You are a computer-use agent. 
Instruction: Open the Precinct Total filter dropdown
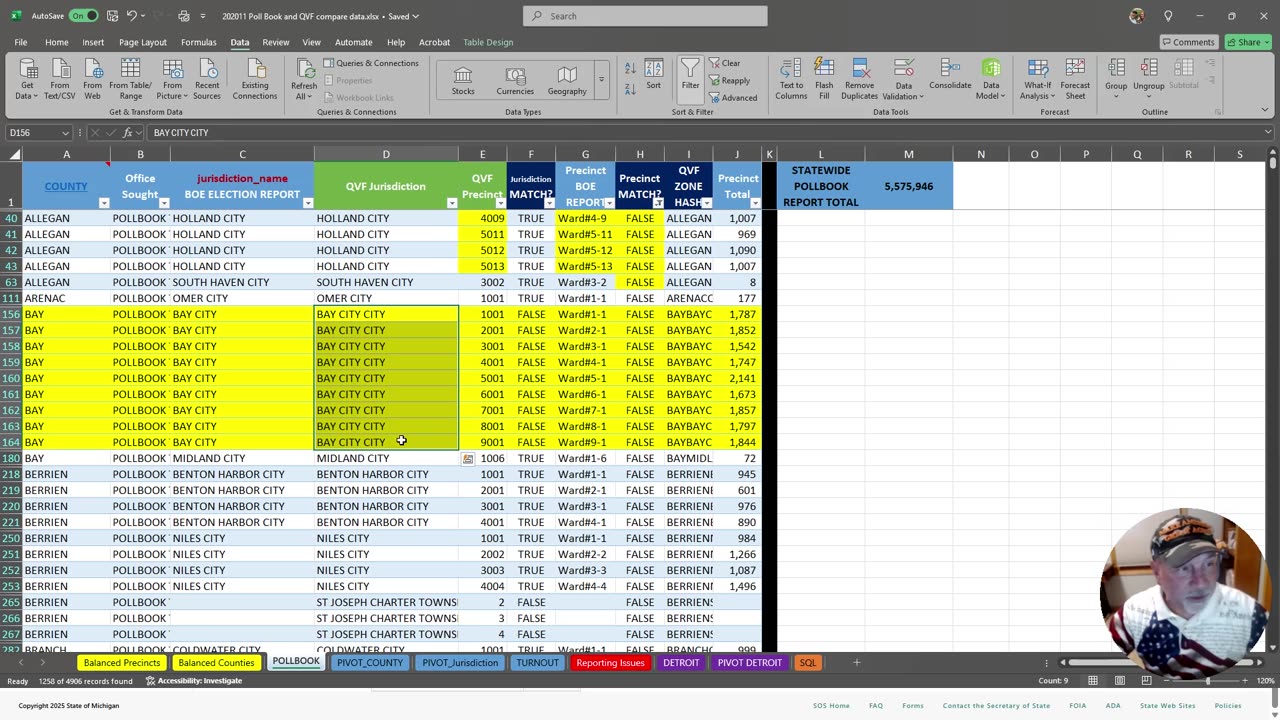coord(755,203)
